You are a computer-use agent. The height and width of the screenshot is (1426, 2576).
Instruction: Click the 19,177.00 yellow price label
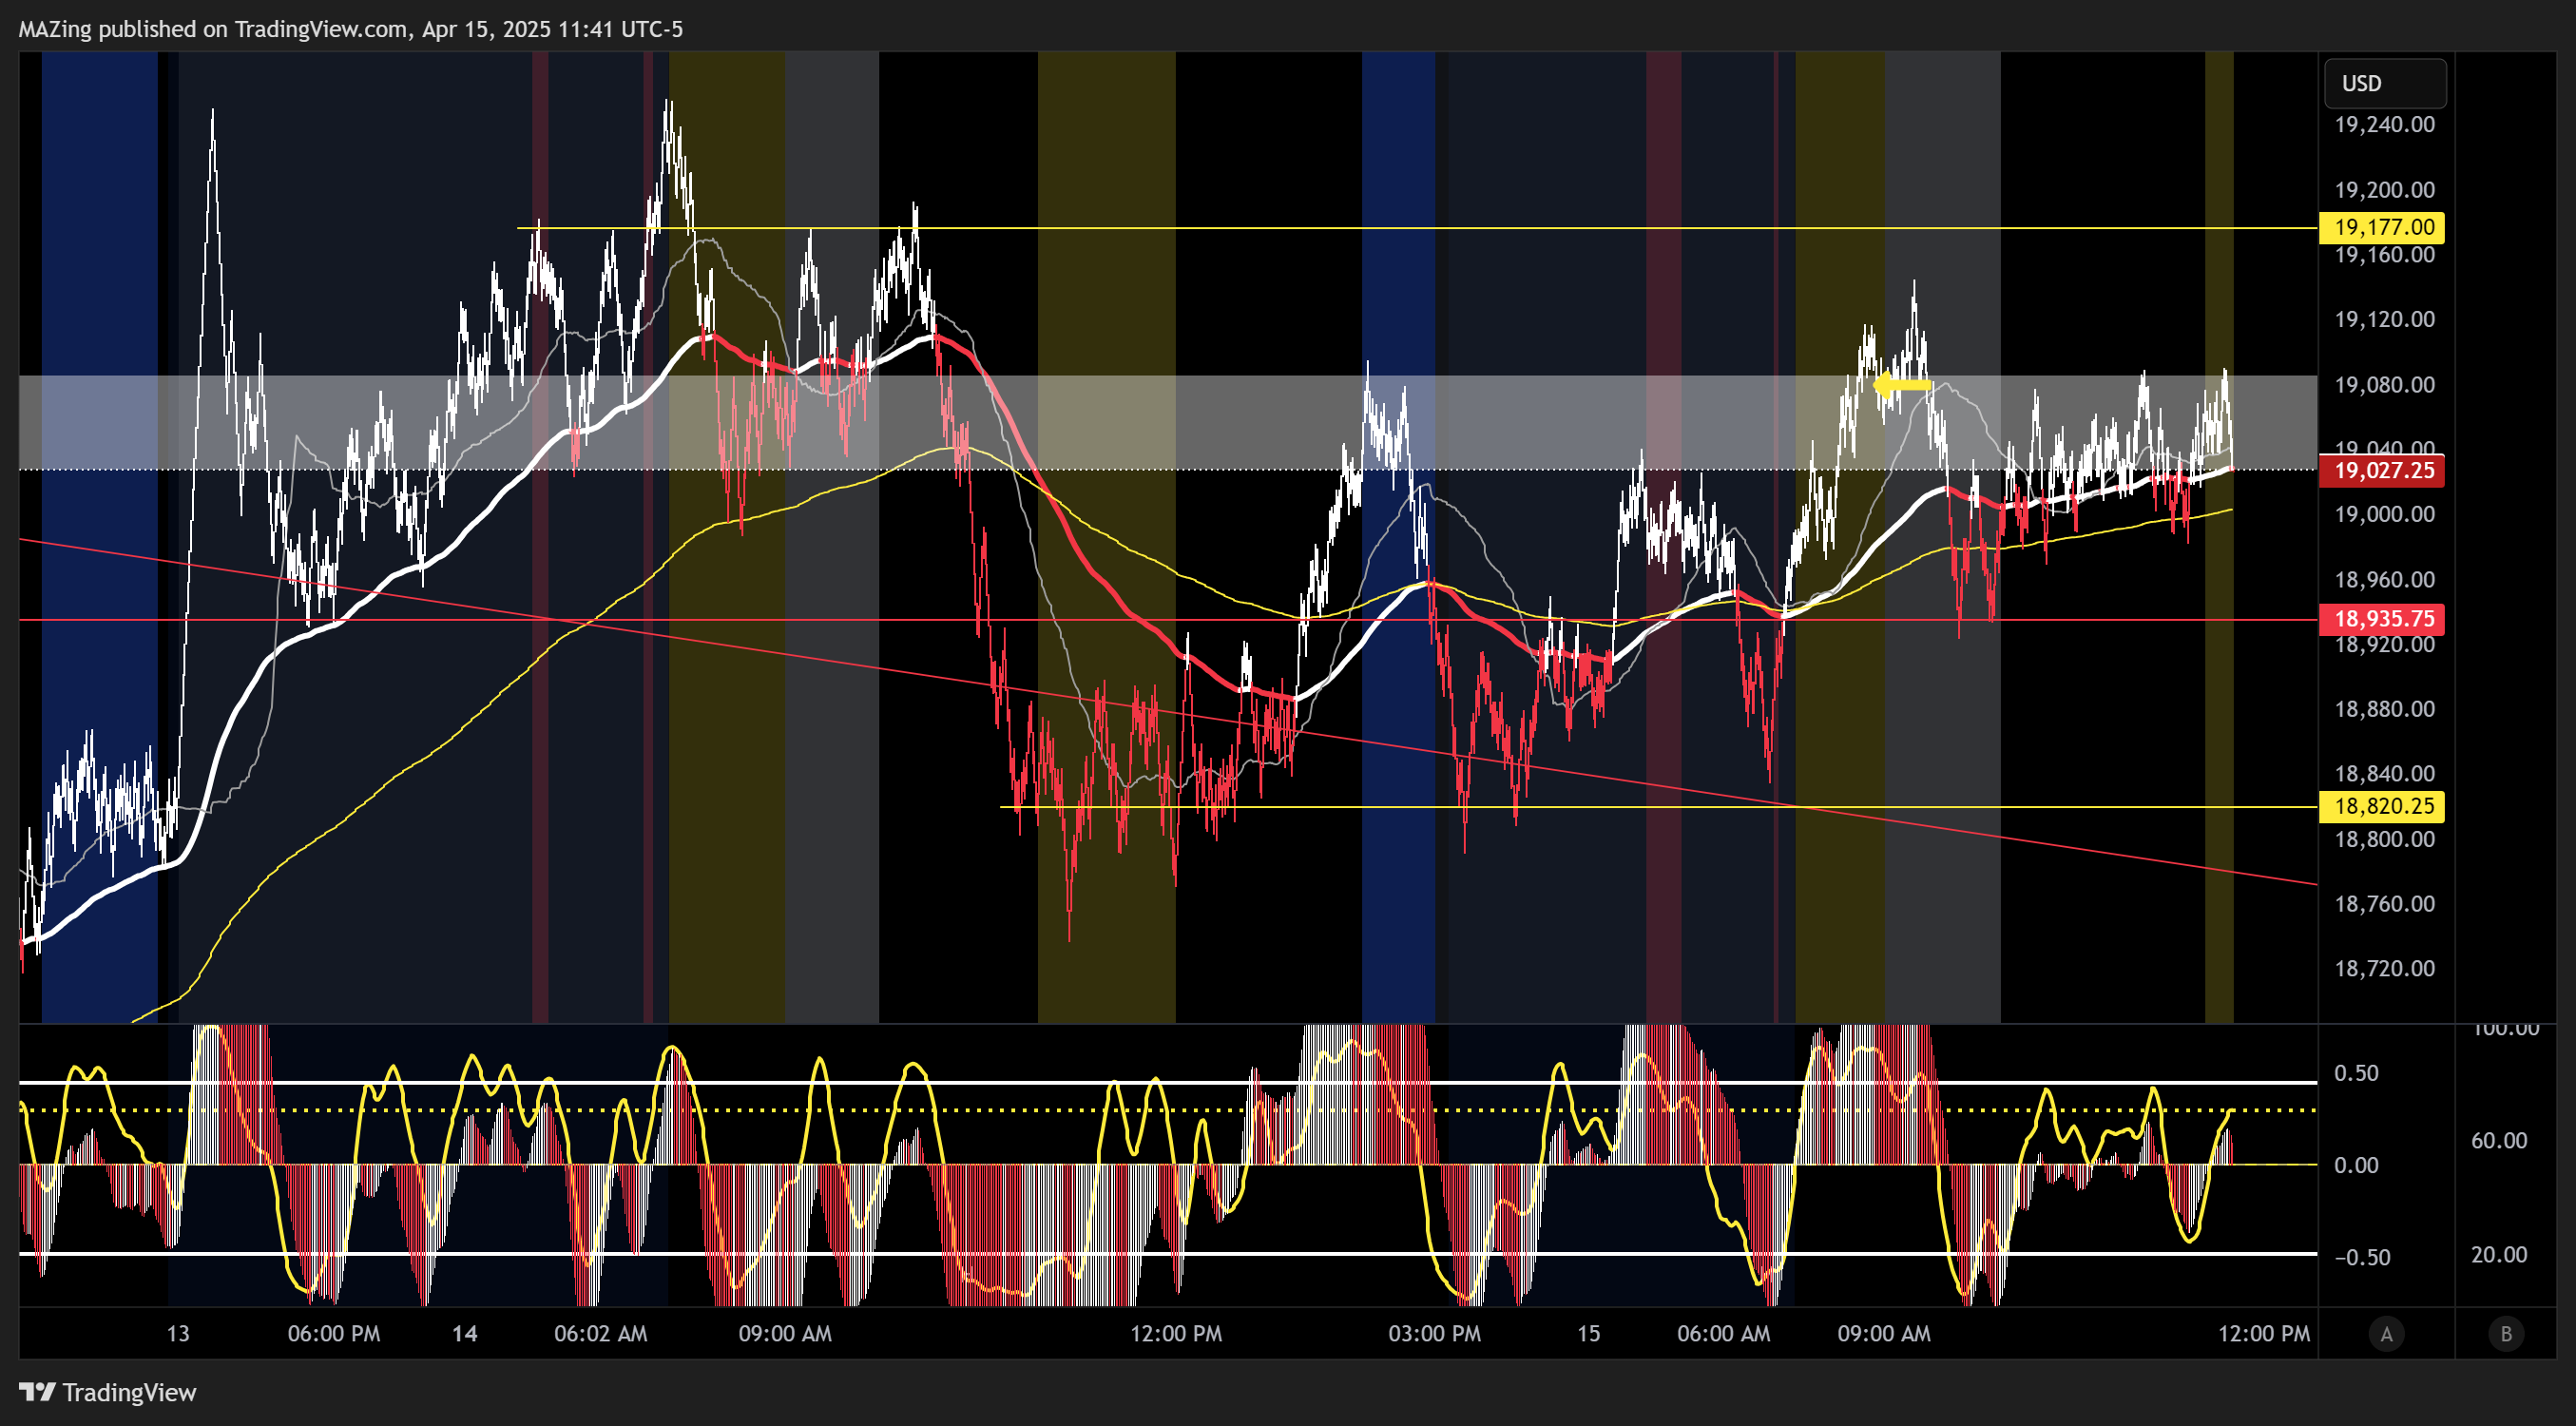point(2382,227)
